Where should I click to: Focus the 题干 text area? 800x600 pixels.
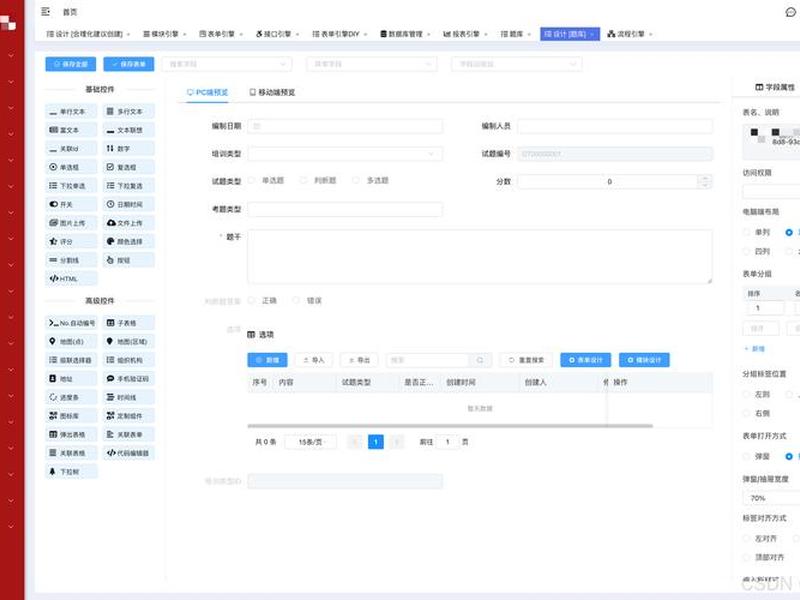[480, 256]
